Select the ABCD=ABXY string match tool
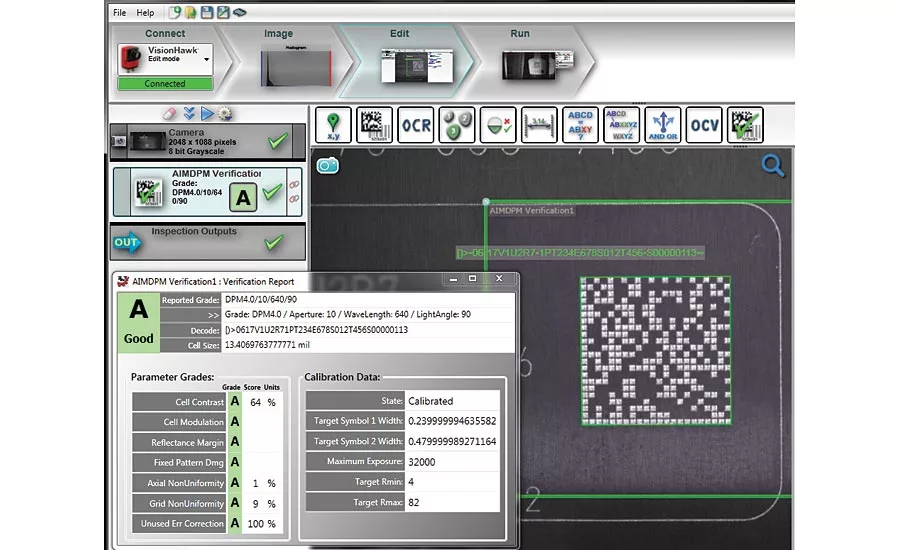Image resolution: width=900 pixels, height=550 pixels. [580, 125]
